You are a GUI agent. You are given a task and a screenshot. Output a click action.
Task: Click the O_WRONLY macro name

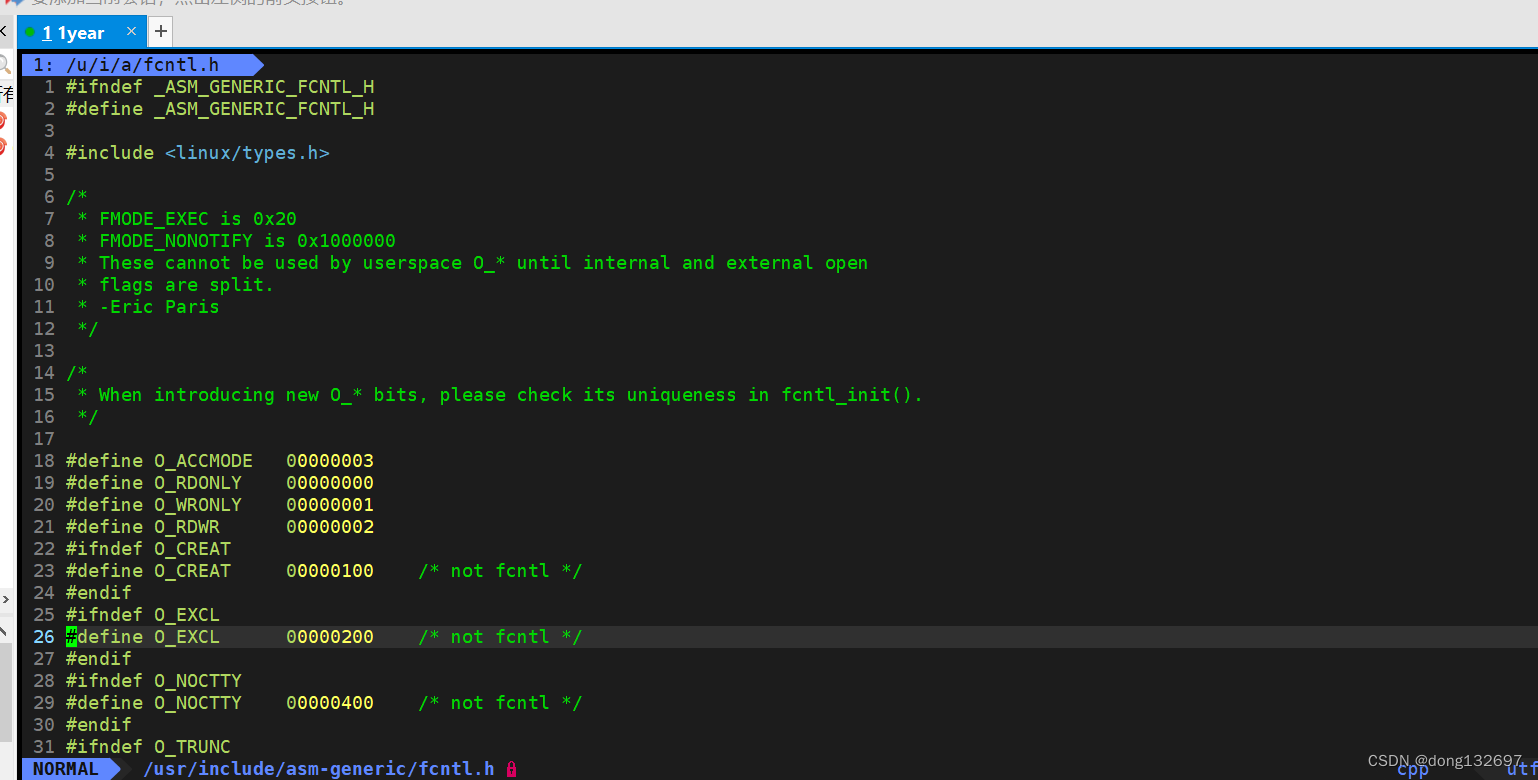pos(198,505)
